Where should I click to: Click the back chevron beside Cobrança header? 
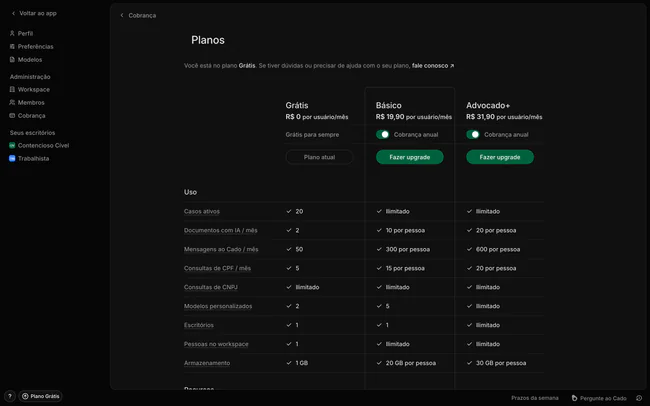122,15
